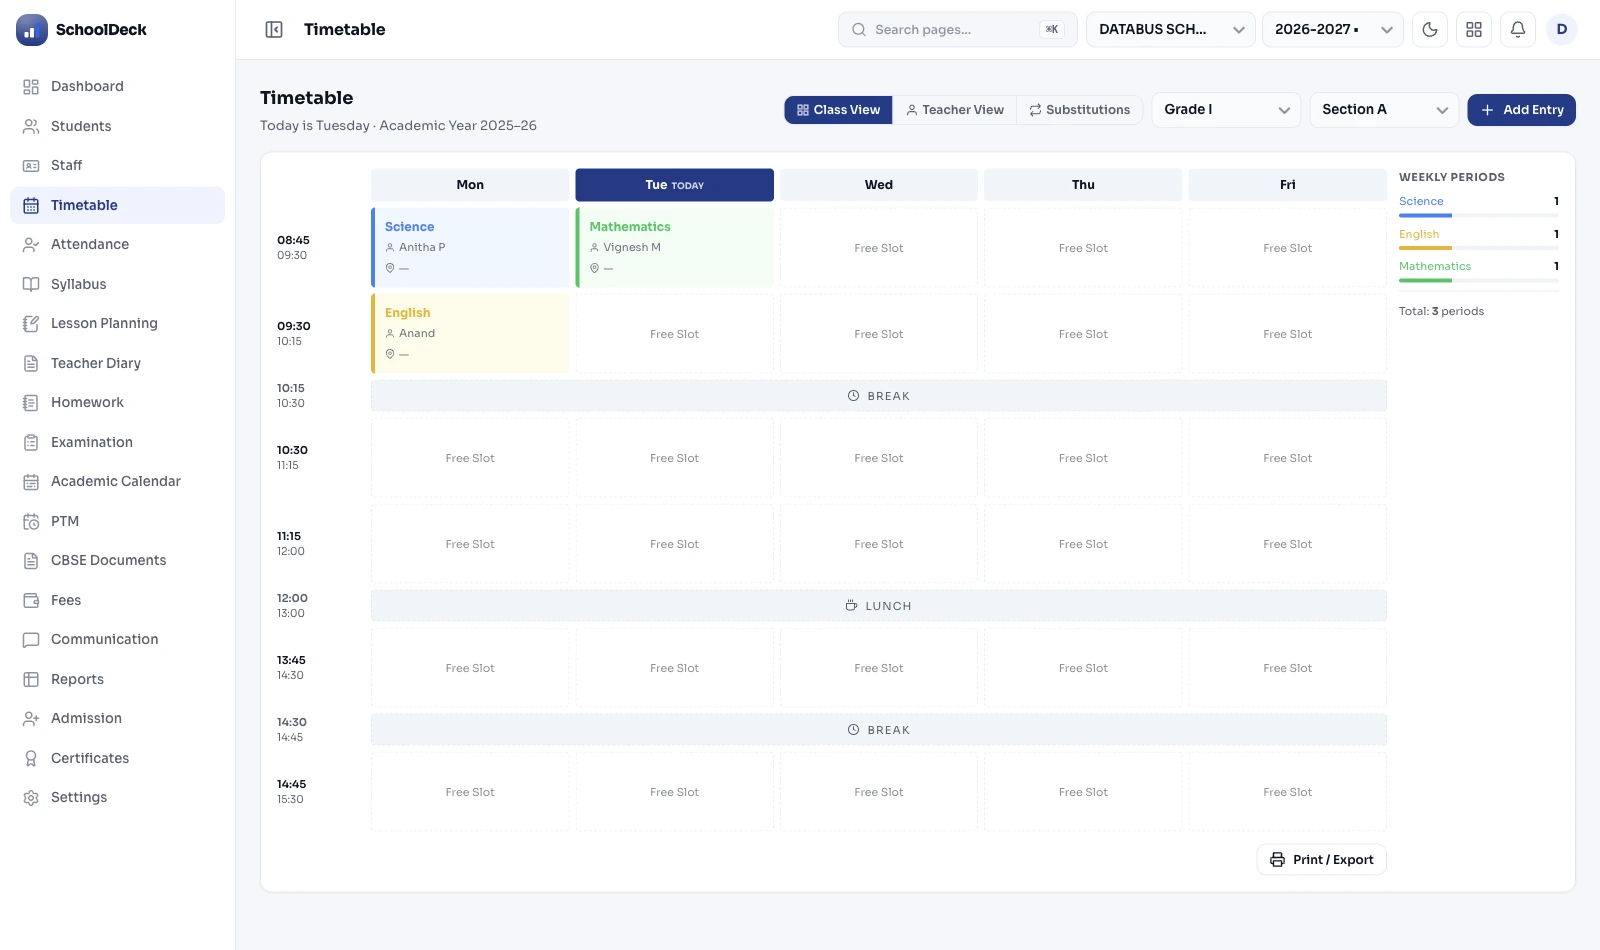Click Friday 14:45 Free Slot
The width and height of the screenshot is (1600, 950).
coord(1288,792)
